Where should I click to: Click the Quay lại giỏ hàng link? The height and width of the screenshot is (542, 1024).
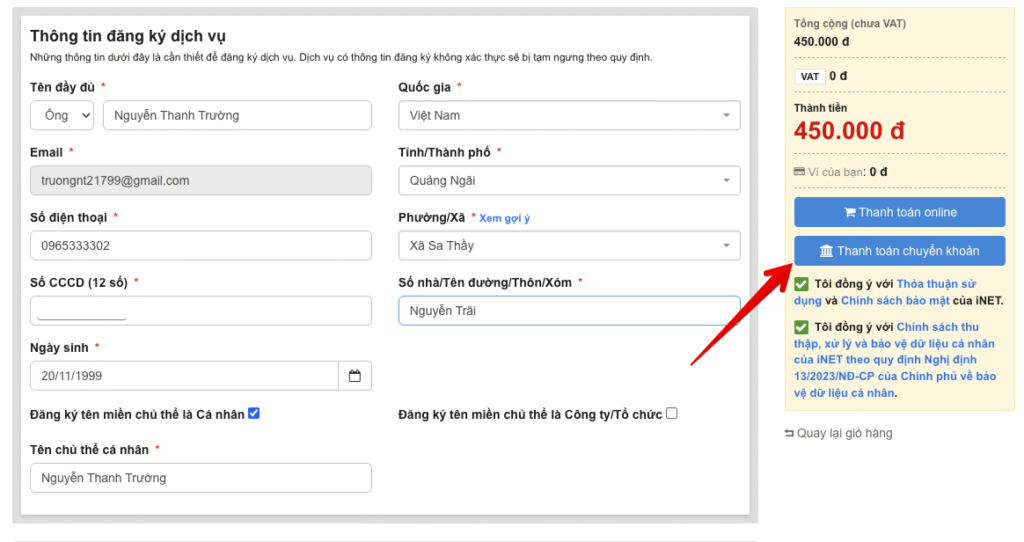[844, 434]
